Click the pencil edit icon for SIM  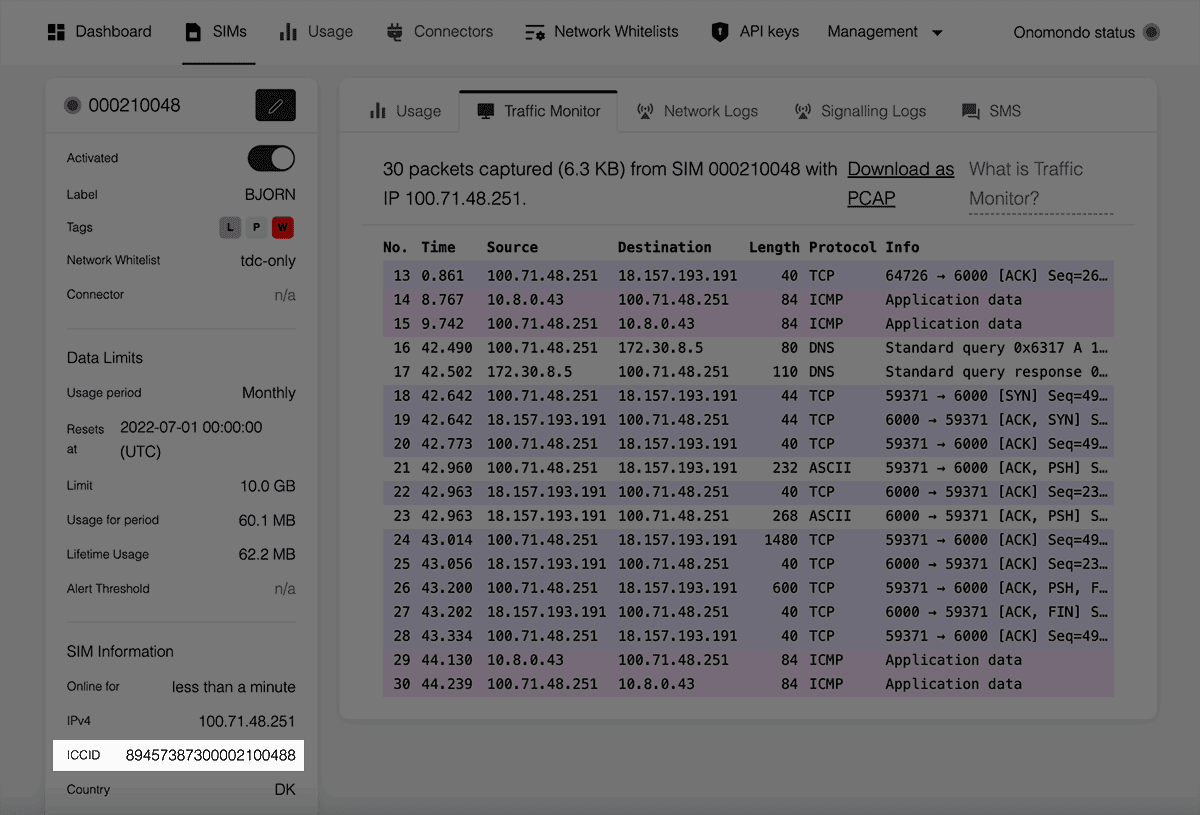pyautogui.click(x=275, y=105)
